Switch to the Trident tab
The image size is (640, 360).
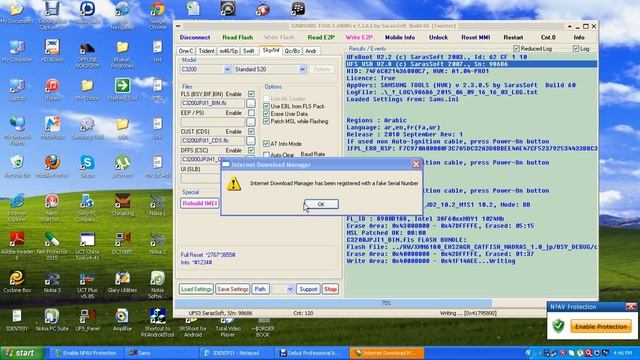206,51
